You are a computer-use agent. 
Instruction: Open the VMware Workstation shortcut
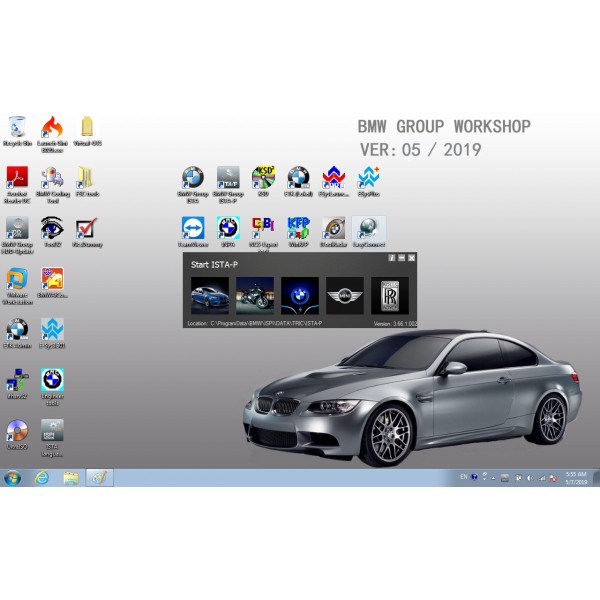point(17,286)
